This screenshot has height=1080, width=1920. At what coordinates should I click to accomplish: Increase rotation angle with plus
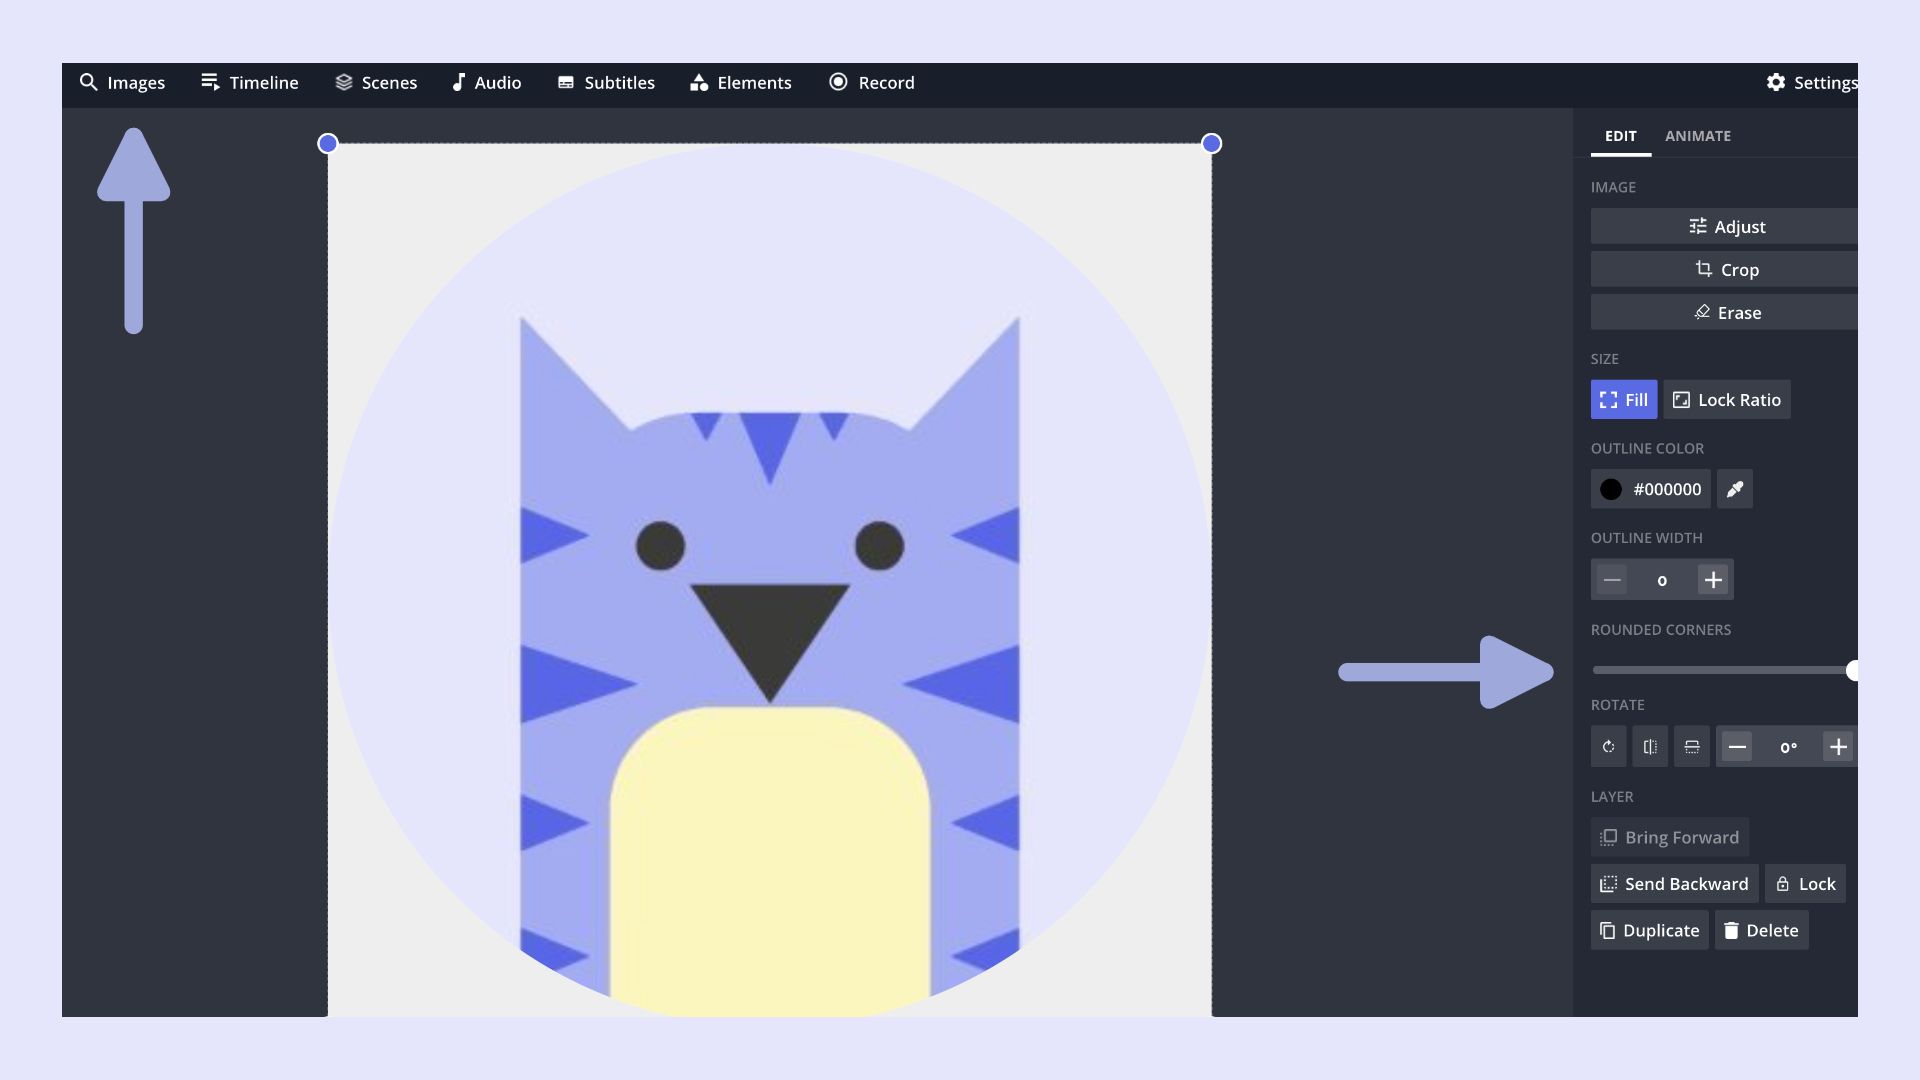click(1837, 747)
